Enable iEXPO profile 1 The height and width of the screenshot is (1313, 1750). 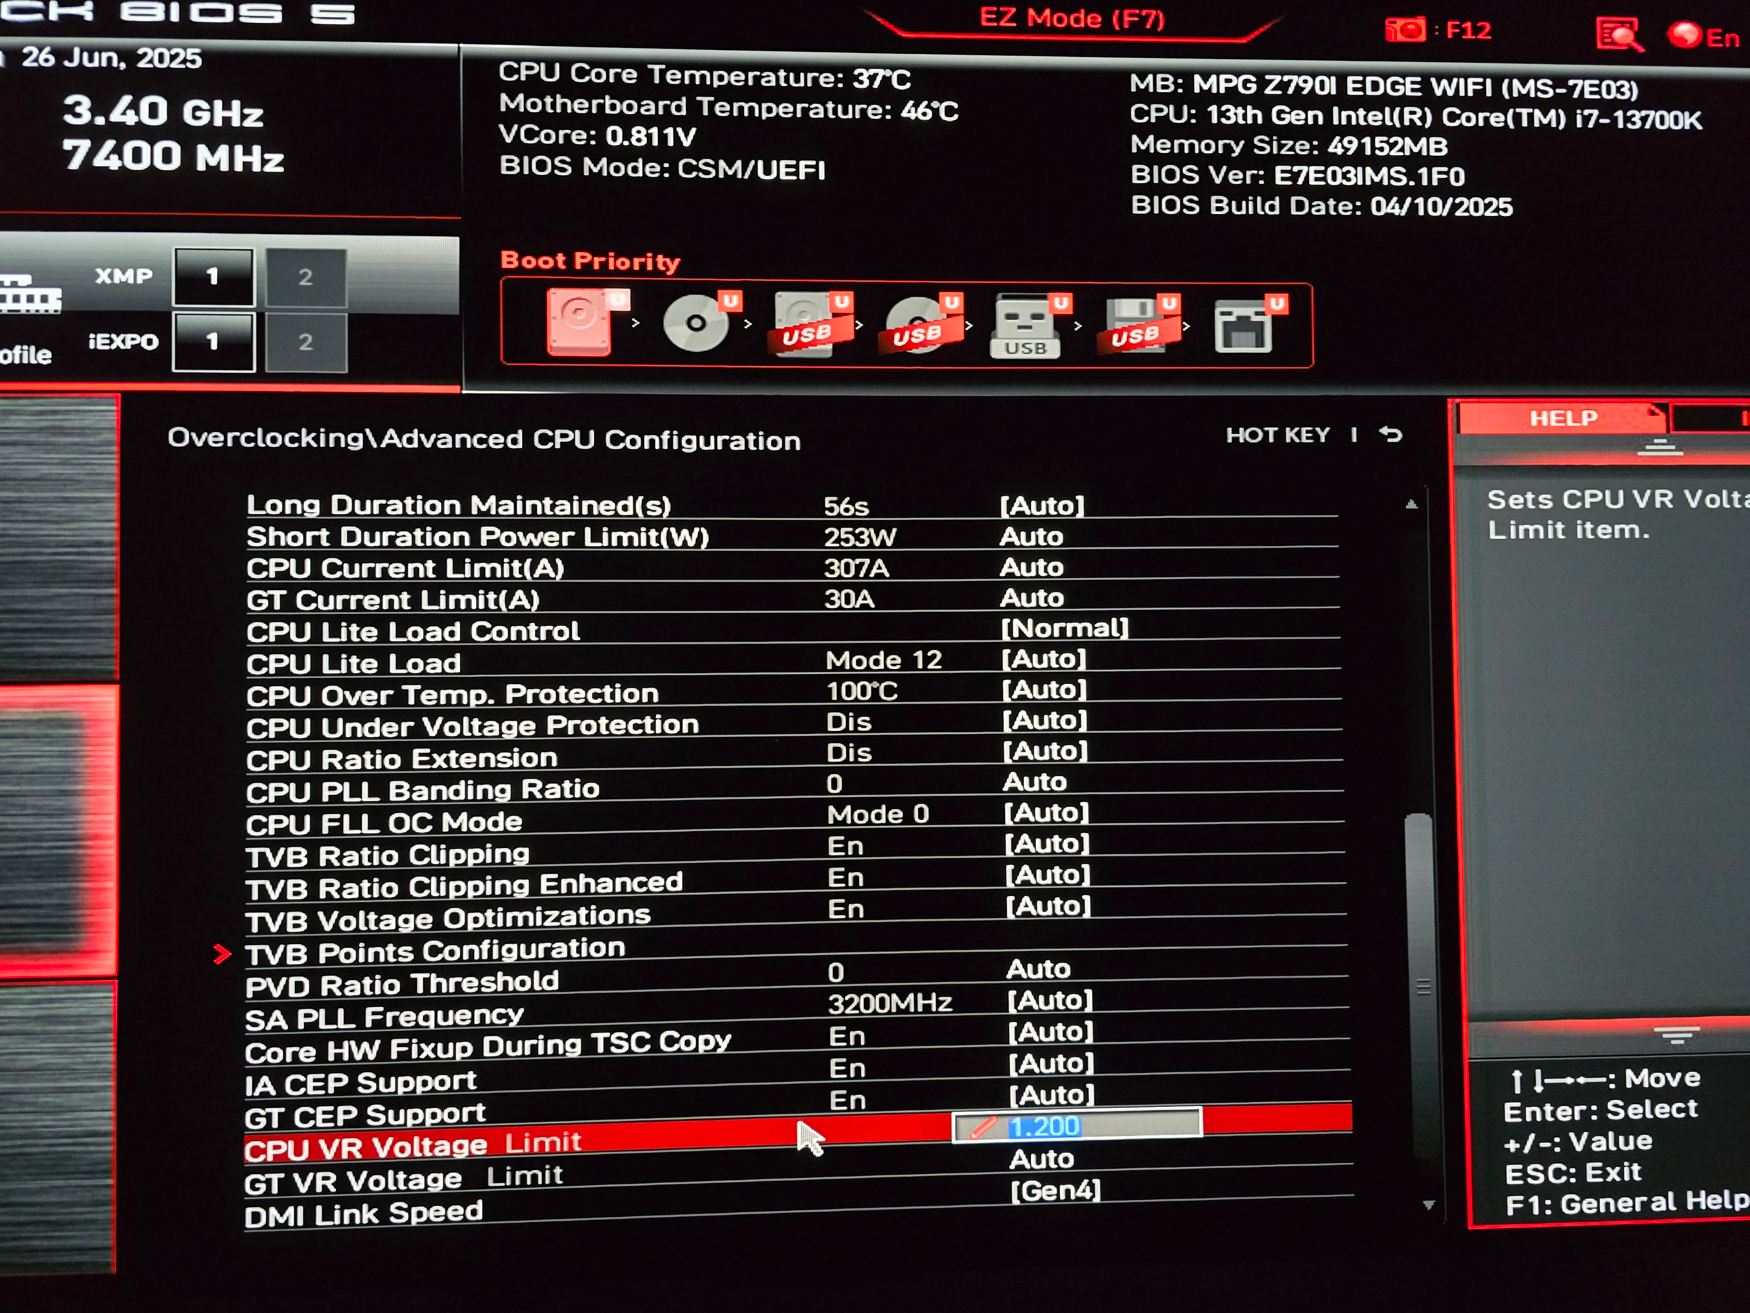[213, 342]
